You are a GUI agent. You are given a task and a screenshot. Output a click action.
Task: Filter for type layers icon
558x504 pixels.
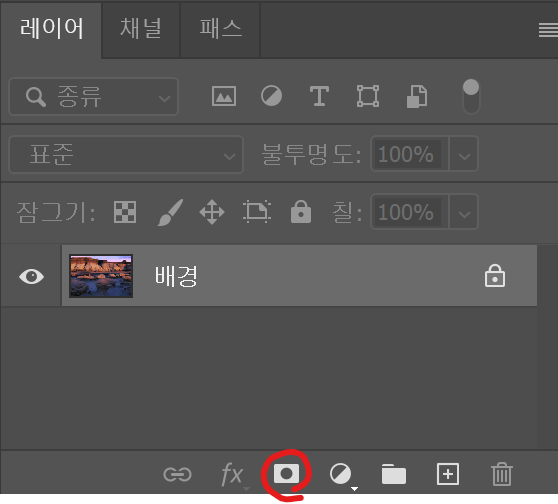tap(319, 96)
